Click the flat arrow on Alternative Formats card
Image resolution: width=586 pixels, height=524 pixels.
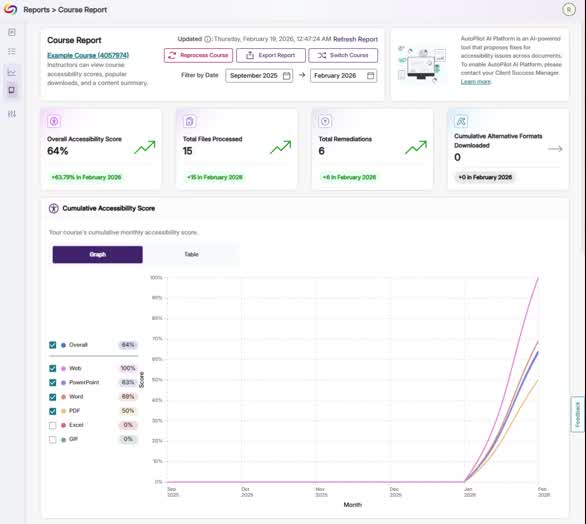pyautogui.click(x=555, y=149)
